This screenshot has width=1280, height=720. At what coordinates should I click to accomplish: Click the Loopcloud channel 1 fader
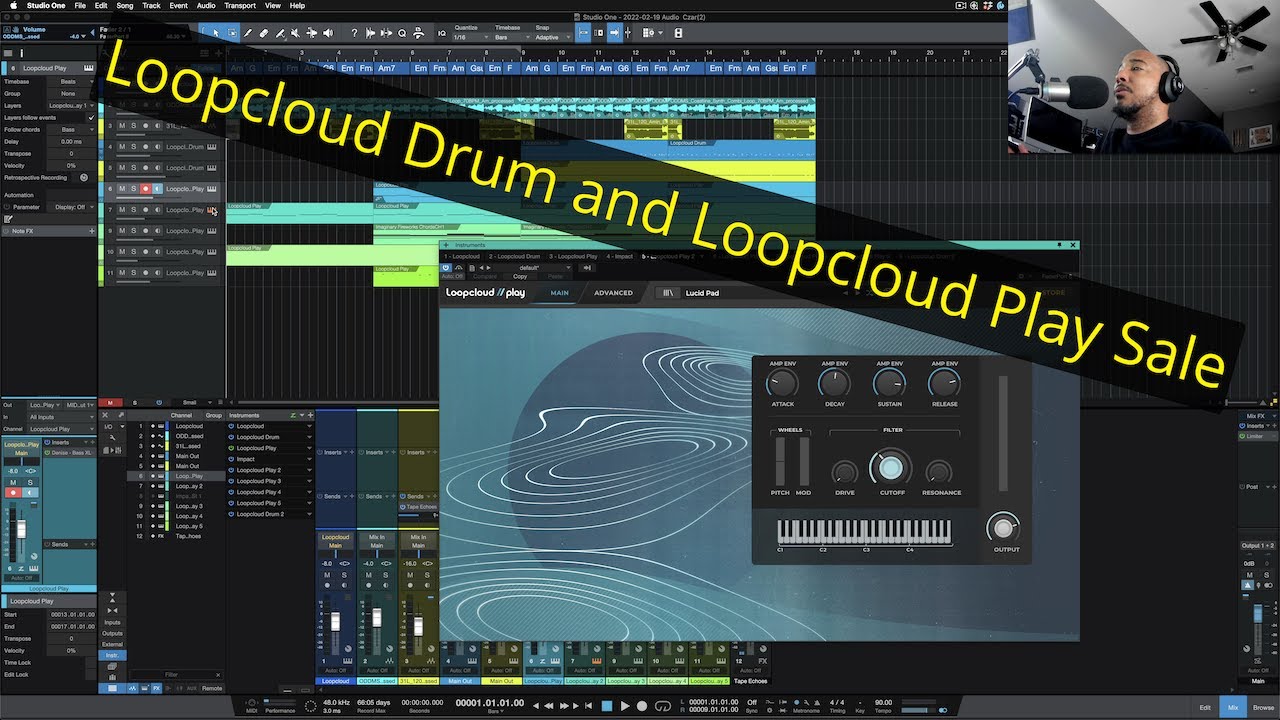coord(335,620)
